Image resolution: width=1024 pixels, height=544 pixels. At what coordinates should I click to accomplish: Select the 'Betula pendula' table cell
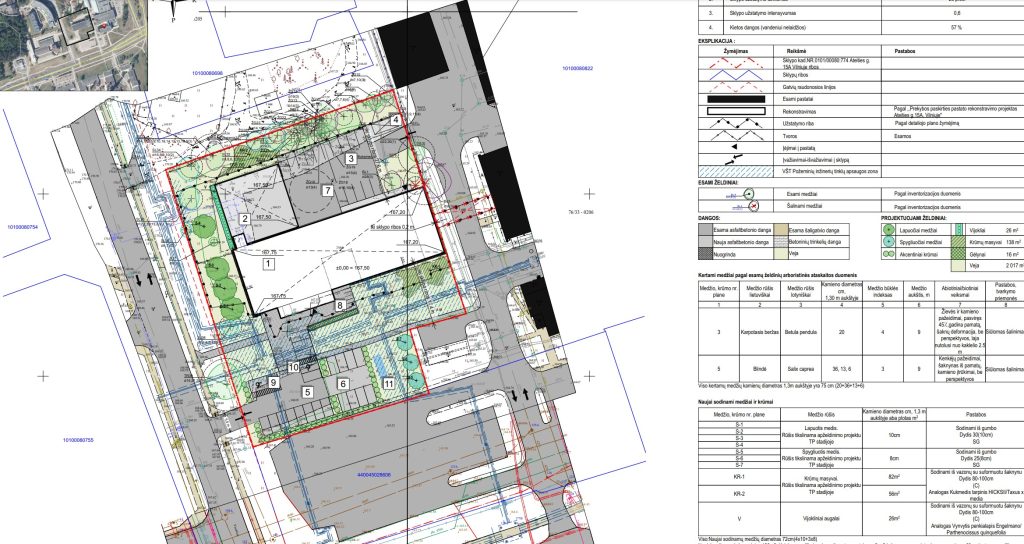pyautogui.click(x=800, y=332)
